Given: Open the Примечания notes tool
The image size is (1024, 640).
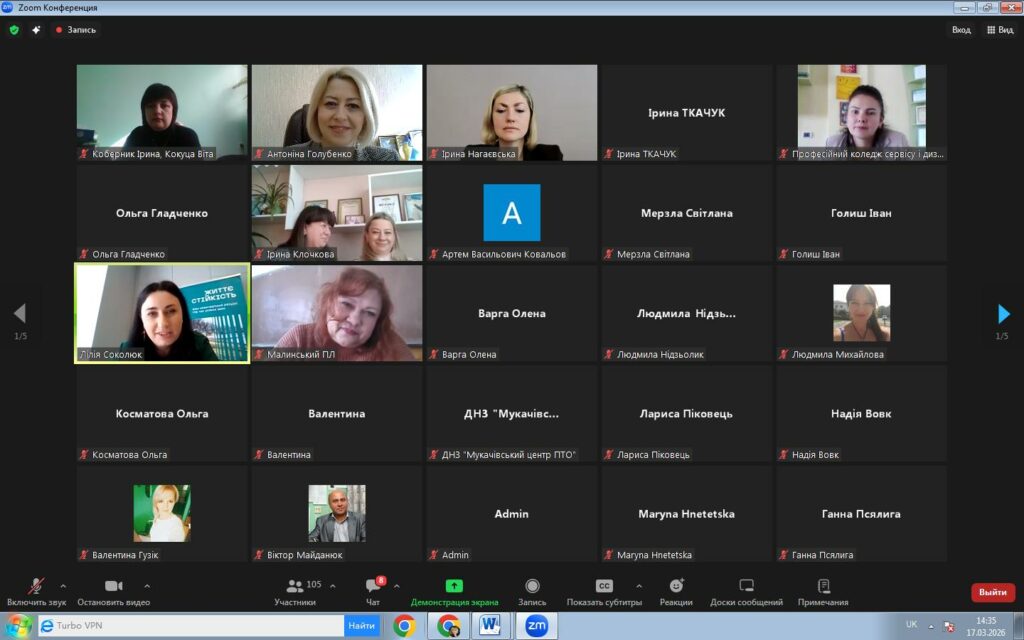Looking at the screenshot, I should pyautogui.click(x=823, y=587).
